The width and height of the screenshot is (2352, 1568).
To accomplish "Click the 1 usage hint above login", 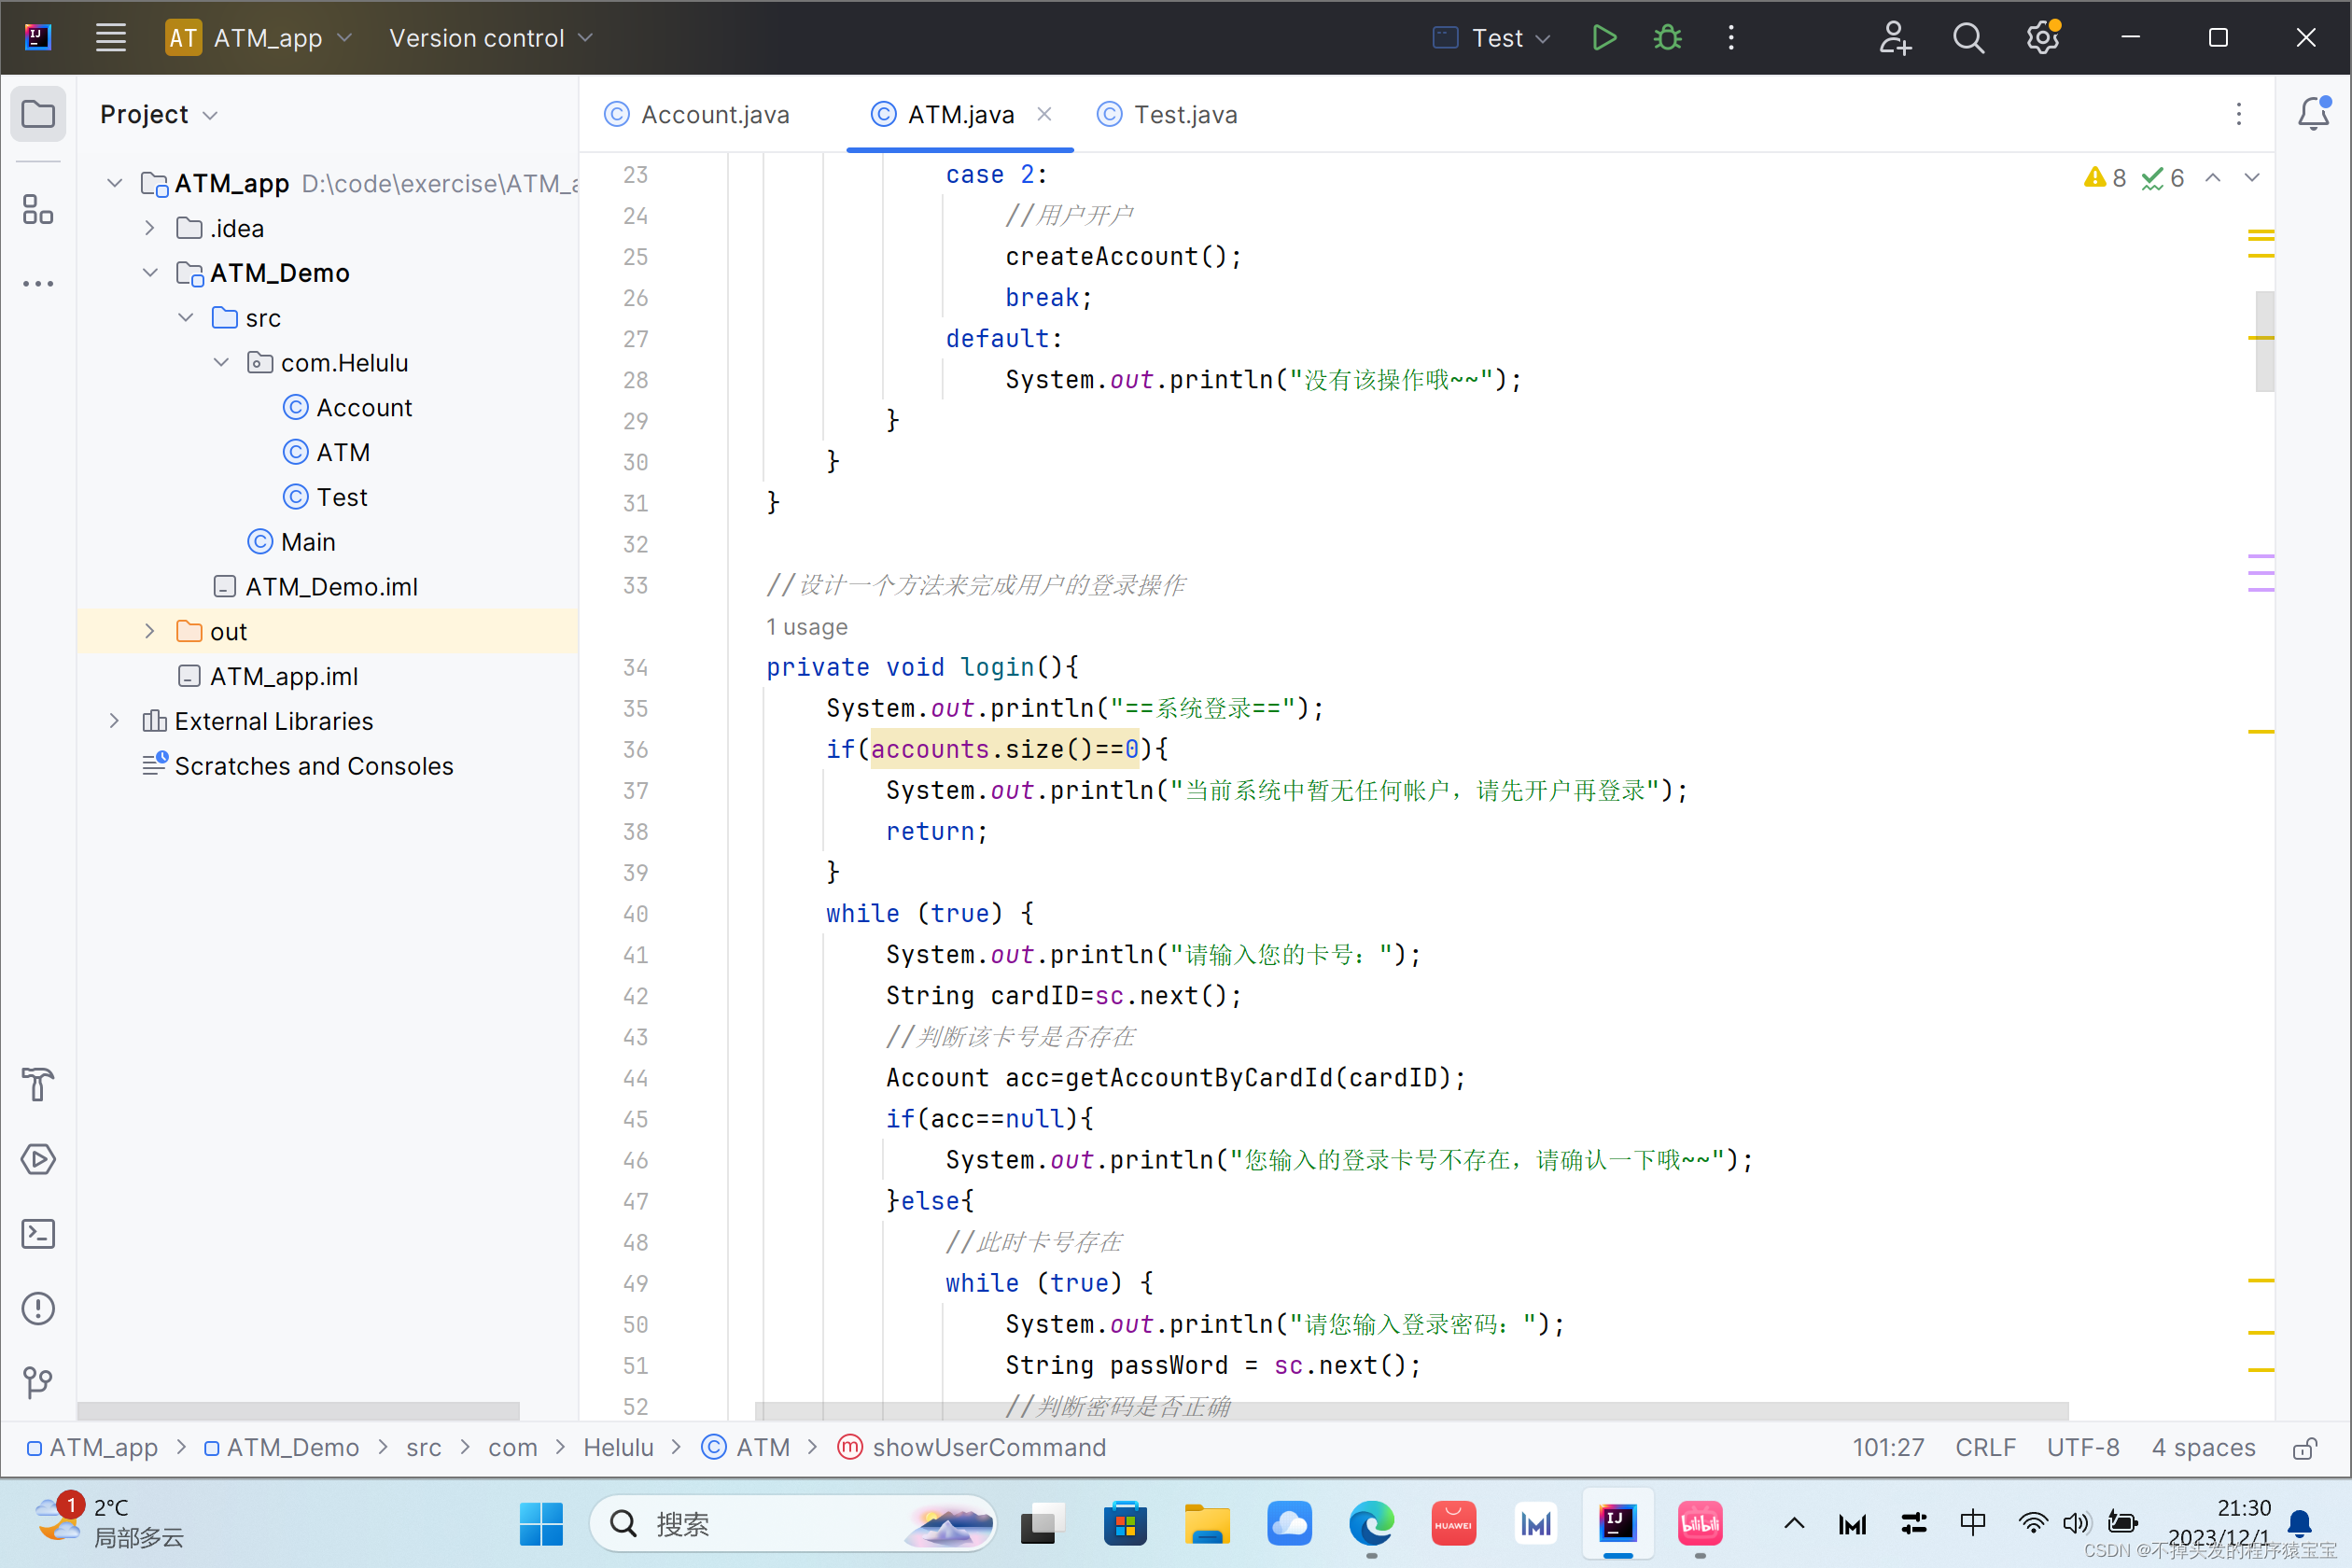I will (x=806, y=627).
